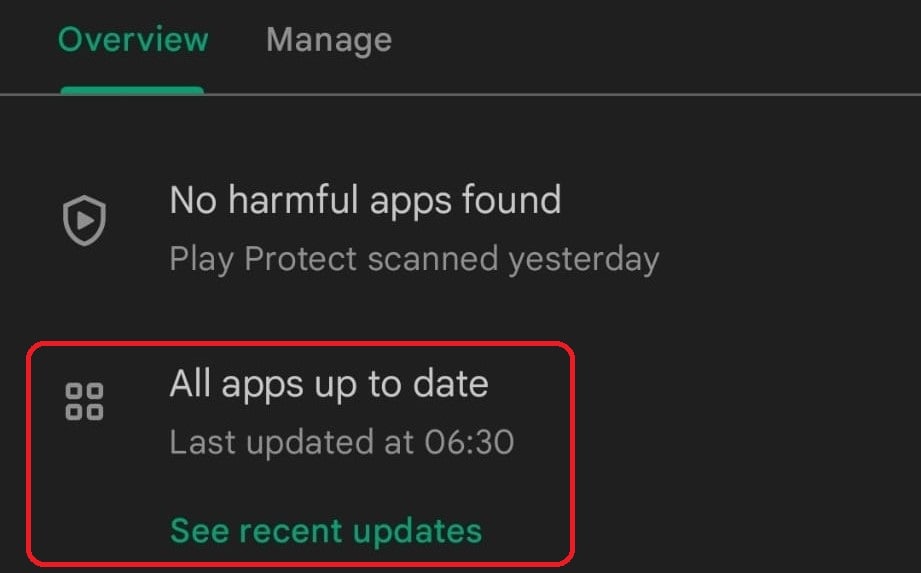Open the All apps up to date entry
921x573 pixels.
coord(329,384)
